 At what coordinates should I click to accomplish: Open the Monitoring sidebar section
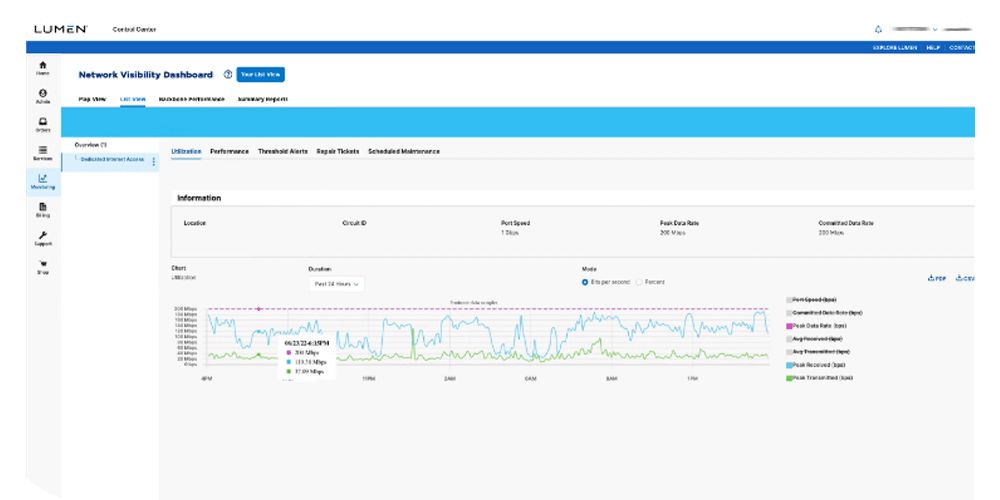tap(43, 182)
